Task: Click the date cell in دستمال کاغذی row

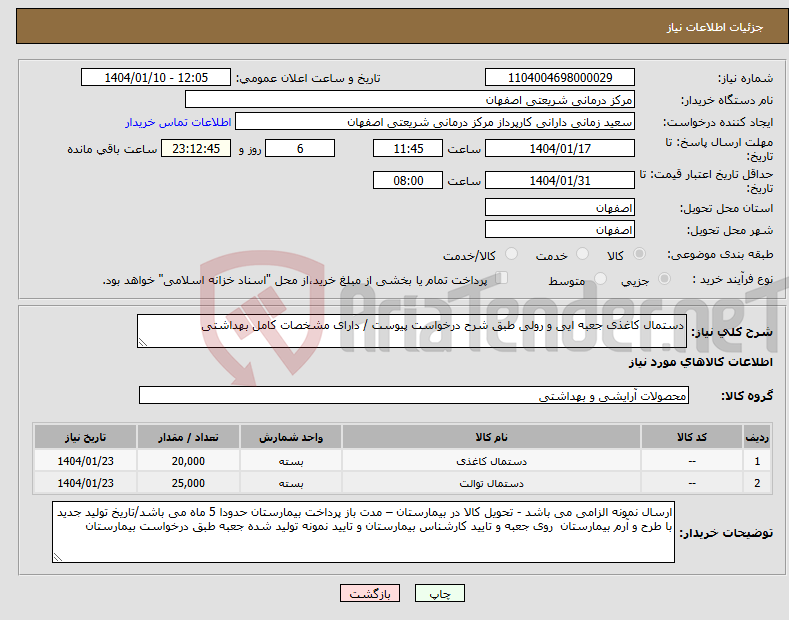Action: pyautogui.click(x=85, y=461)
